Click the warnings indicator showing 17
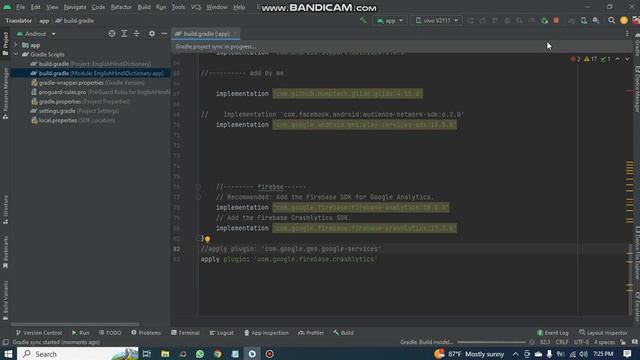The width and height of the screenshot is (640, 360). [x=591, y=59]
